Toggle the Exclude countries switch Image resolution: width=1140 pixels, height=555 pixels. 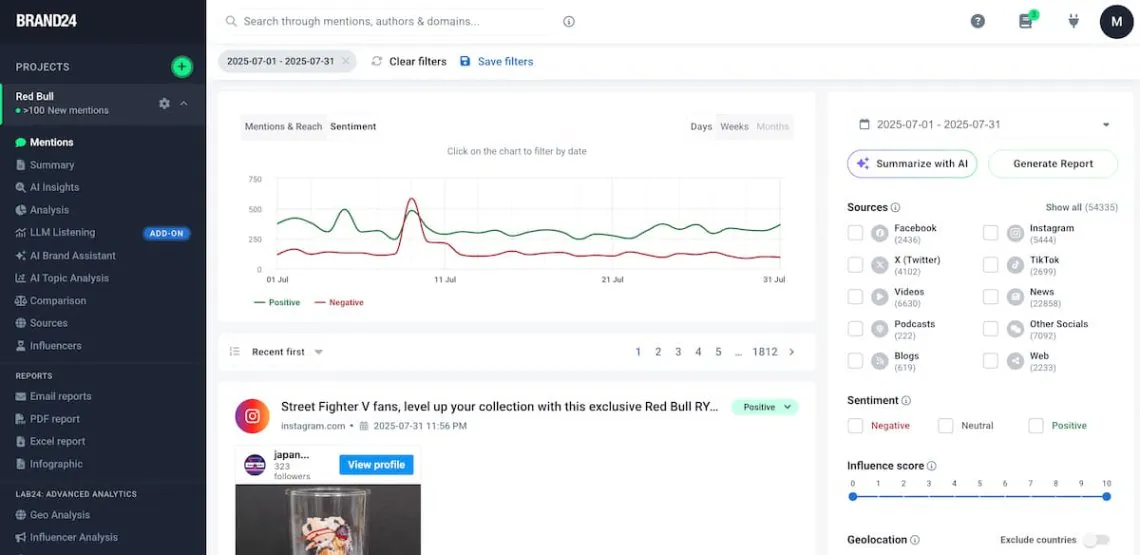pos(1096,540)
